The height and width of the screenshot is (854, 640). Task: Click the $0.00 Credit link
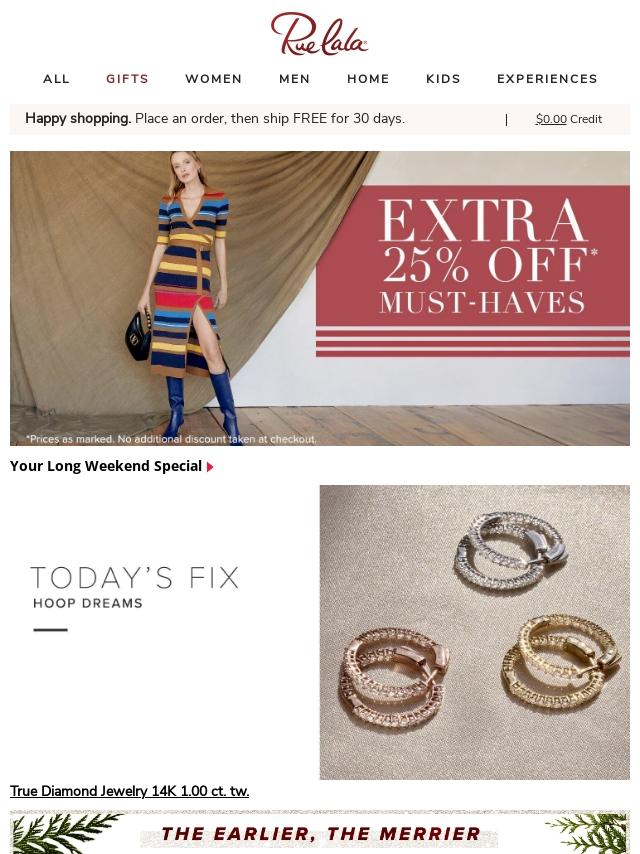pos(569,119)
